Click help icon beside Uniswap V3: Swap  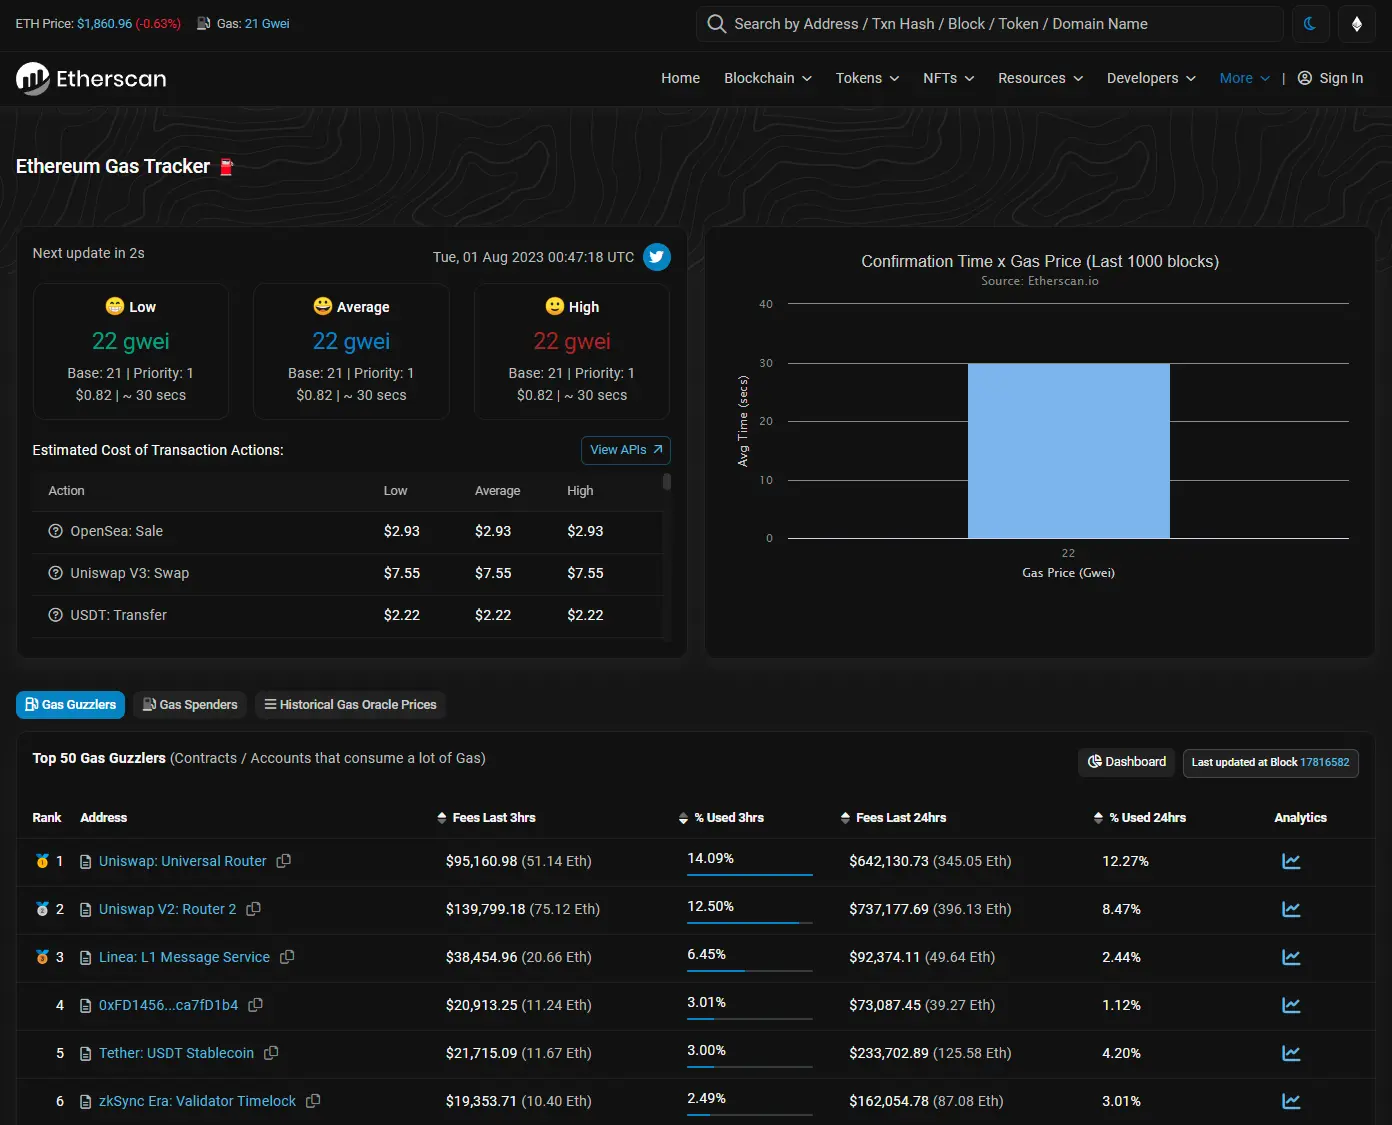56,573
